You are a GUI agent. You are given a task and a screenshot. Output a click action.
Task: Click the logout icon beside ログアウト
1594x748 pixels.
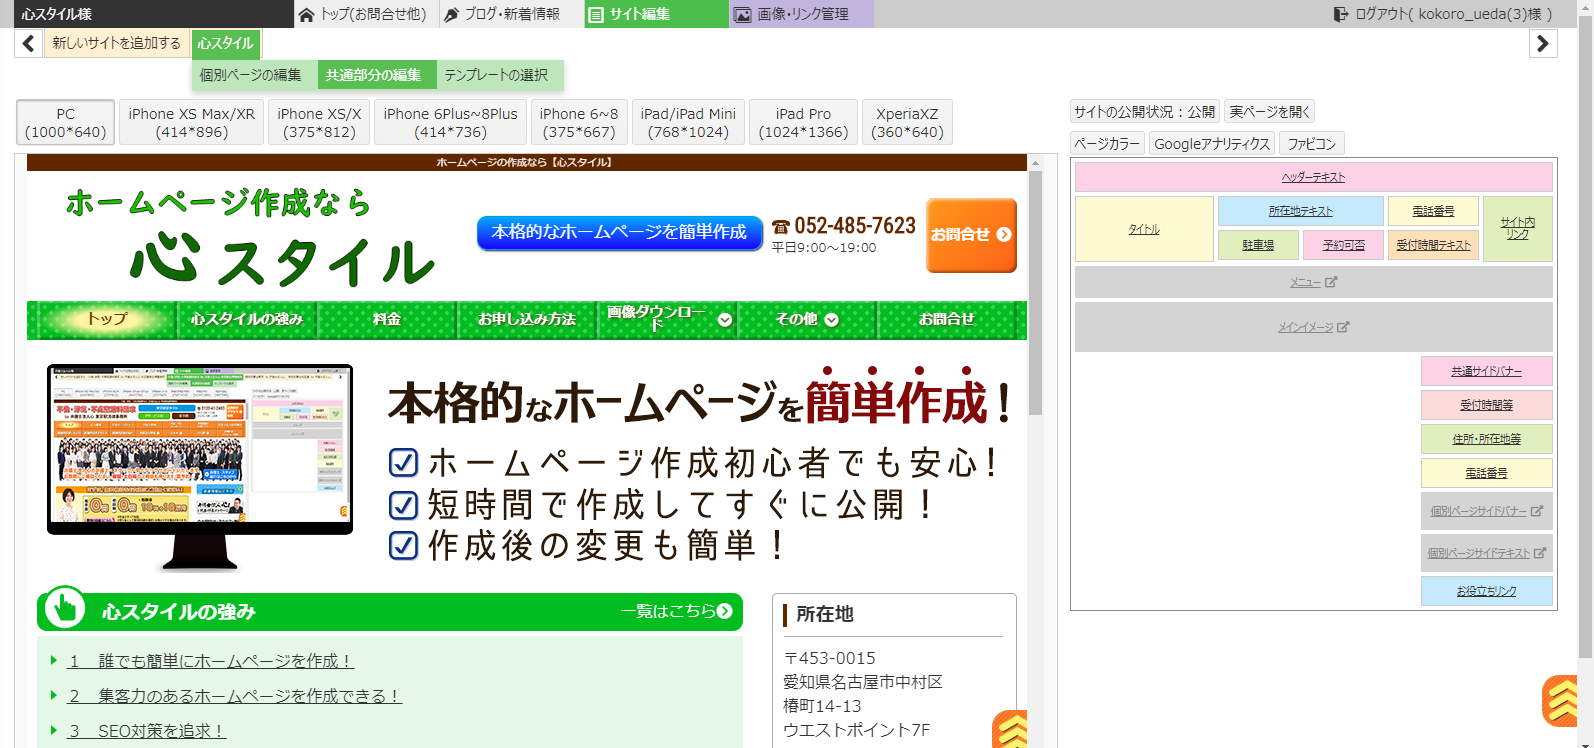(x=1341, y=14)
